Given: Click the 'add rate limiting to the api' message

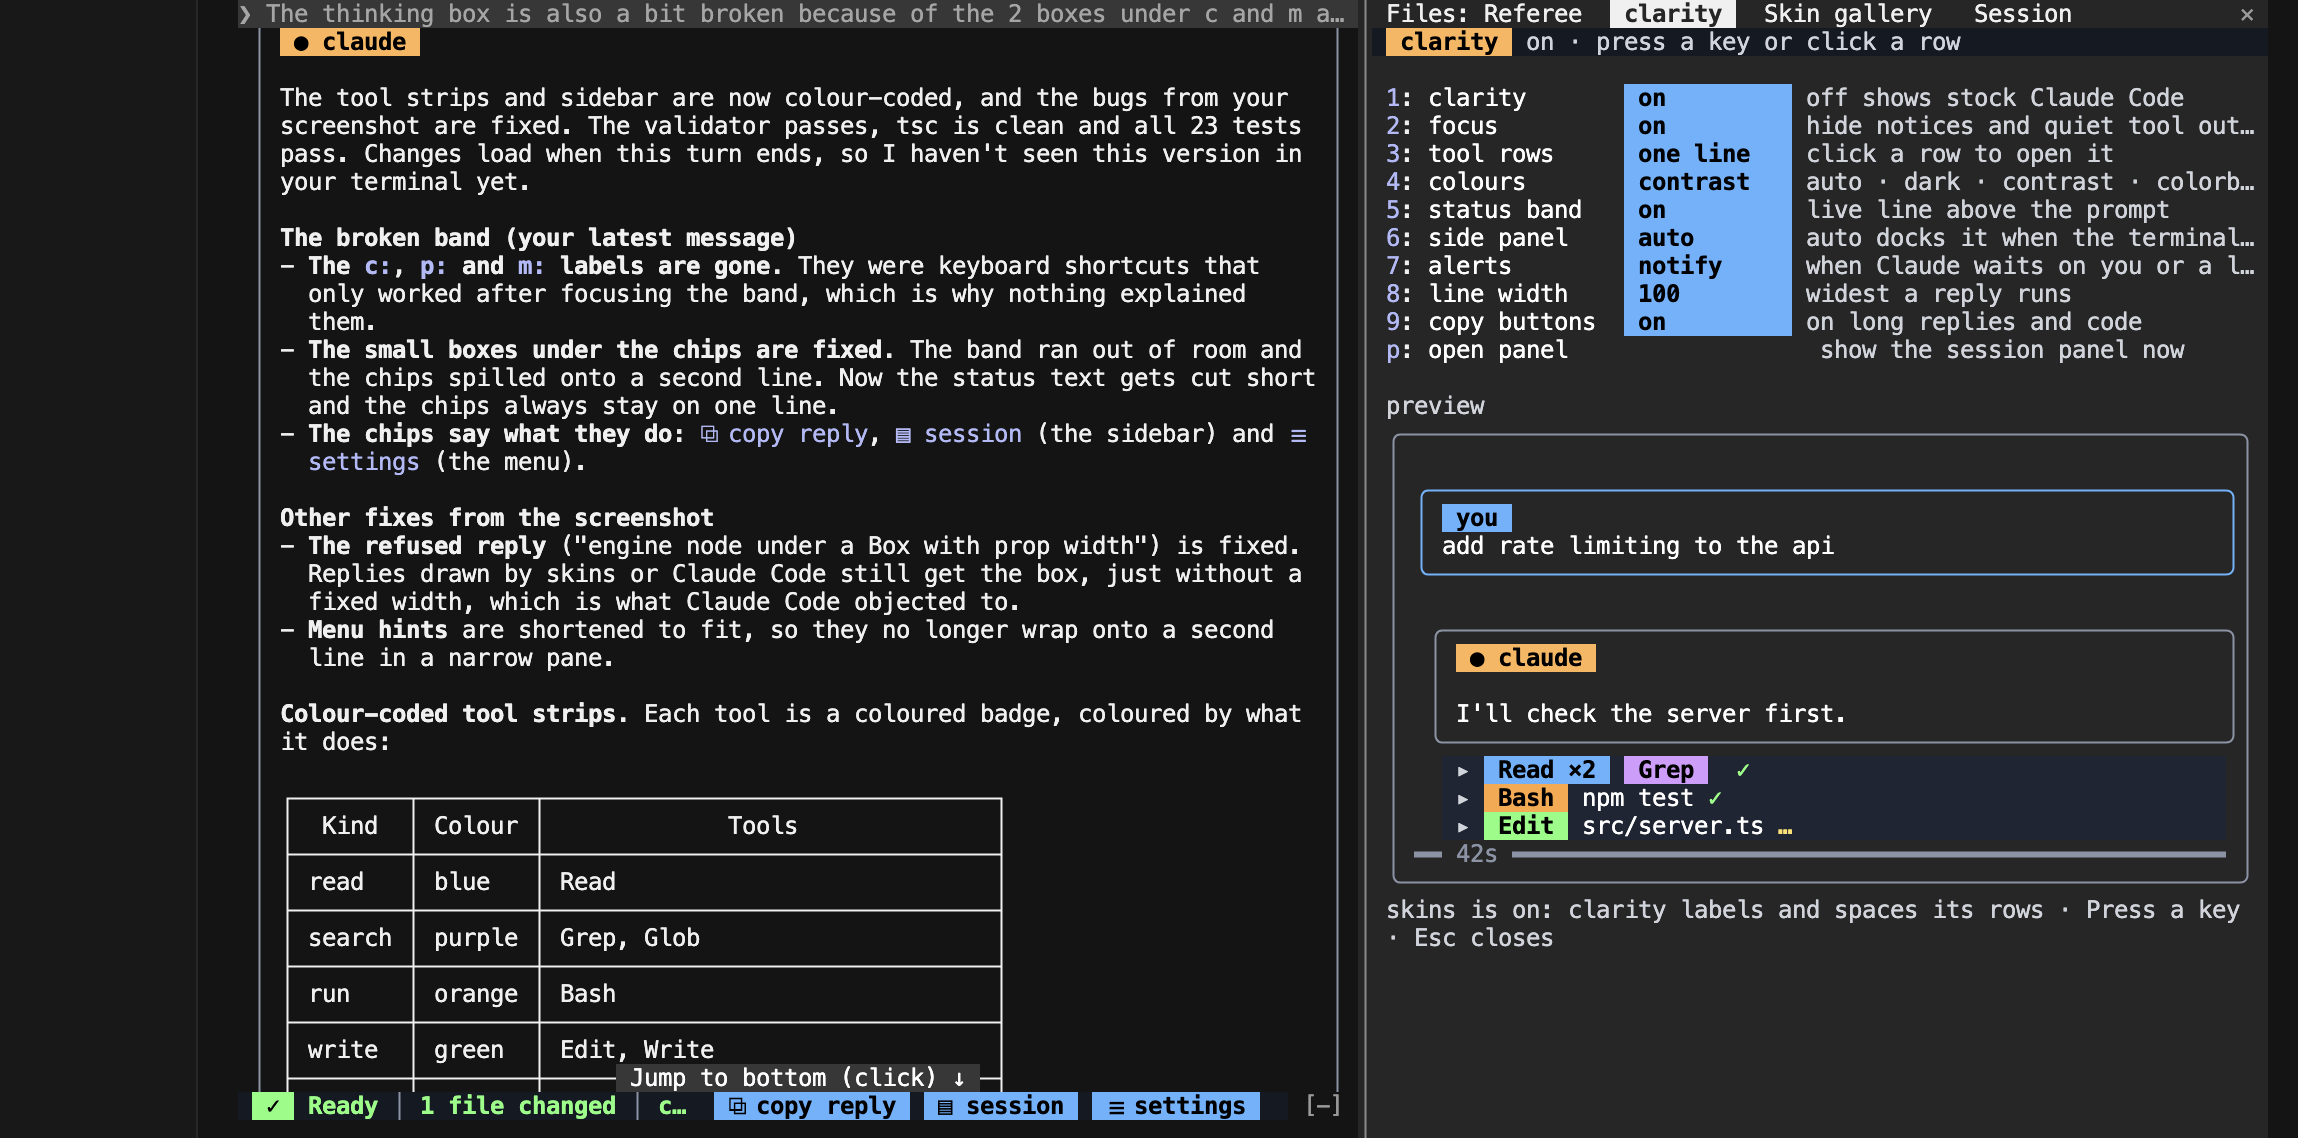Looking at the screenshot, I should click(1637, 546).
